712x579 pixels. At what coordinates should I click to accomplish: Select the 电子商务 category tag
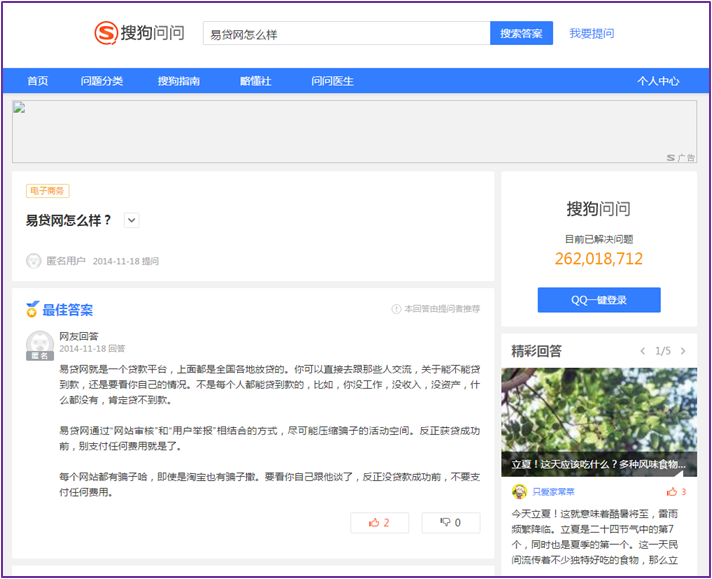tap(47, 191)
